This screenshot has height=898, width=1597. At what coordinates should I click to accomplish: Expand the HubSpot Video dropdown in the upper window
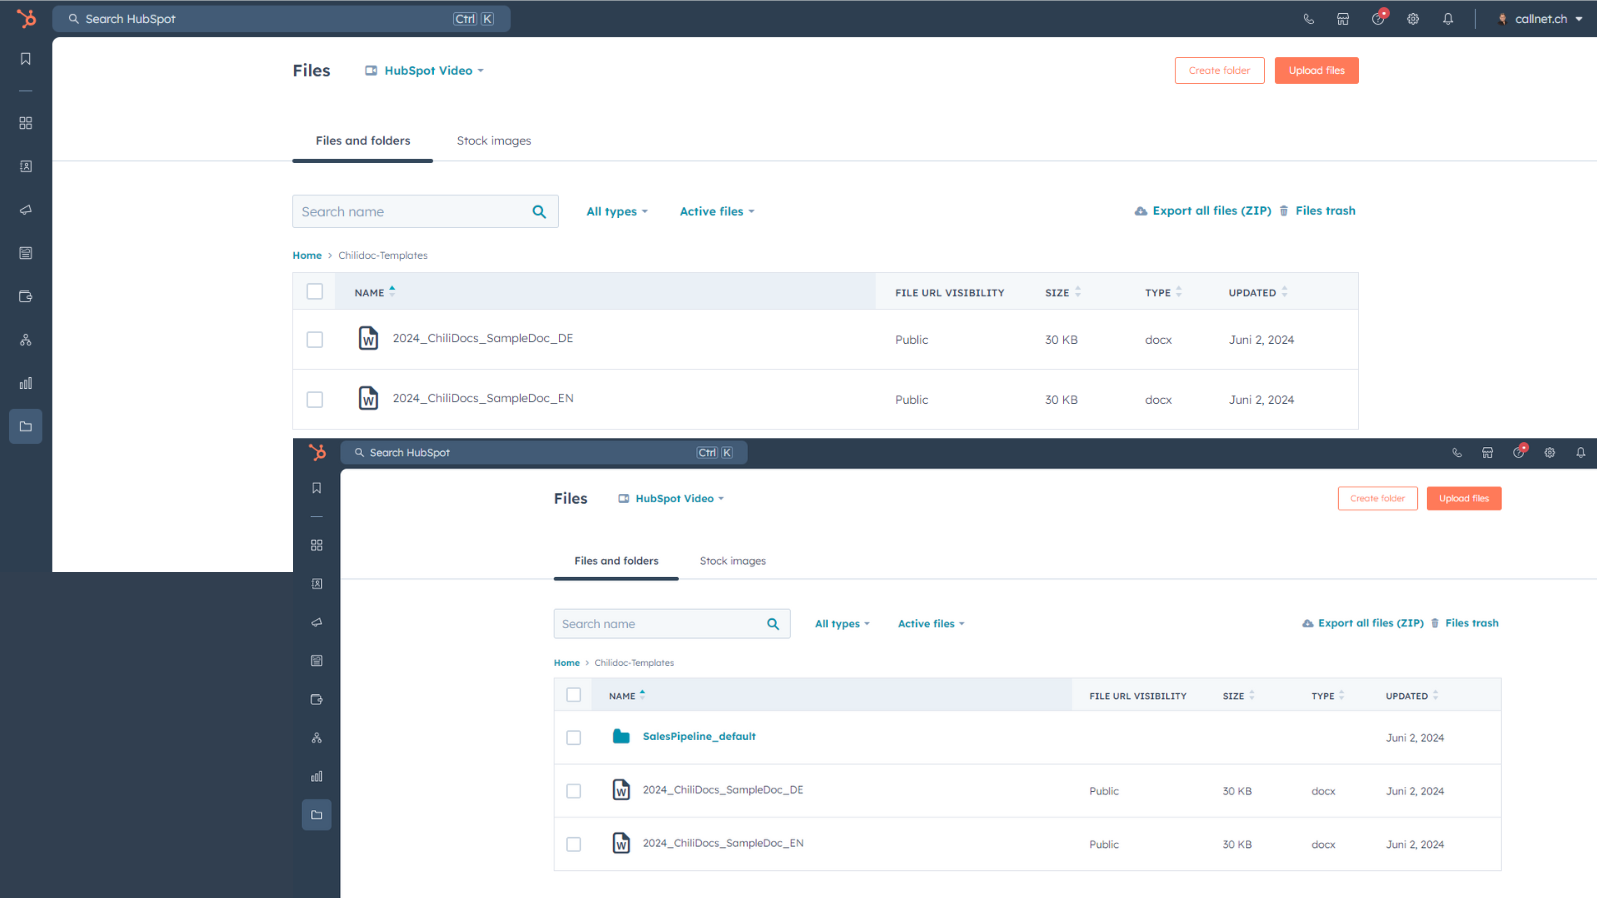pos(425,71)
